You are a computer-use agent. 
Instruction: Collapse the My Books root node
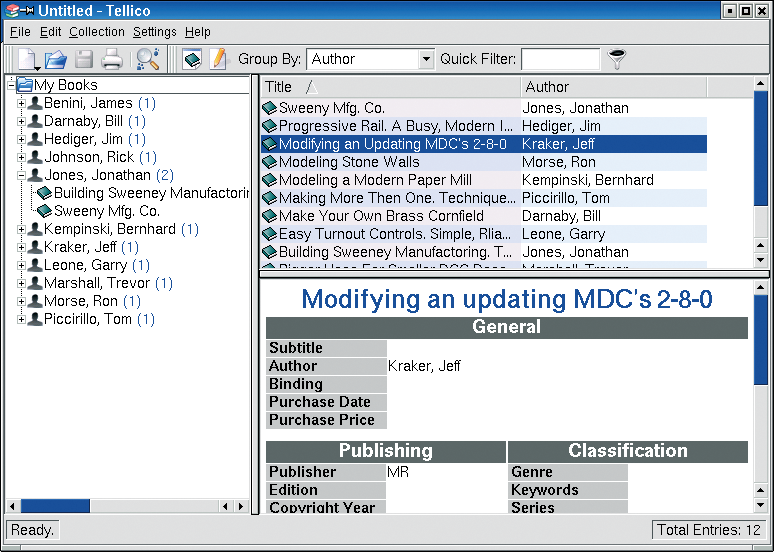[11, 85]
